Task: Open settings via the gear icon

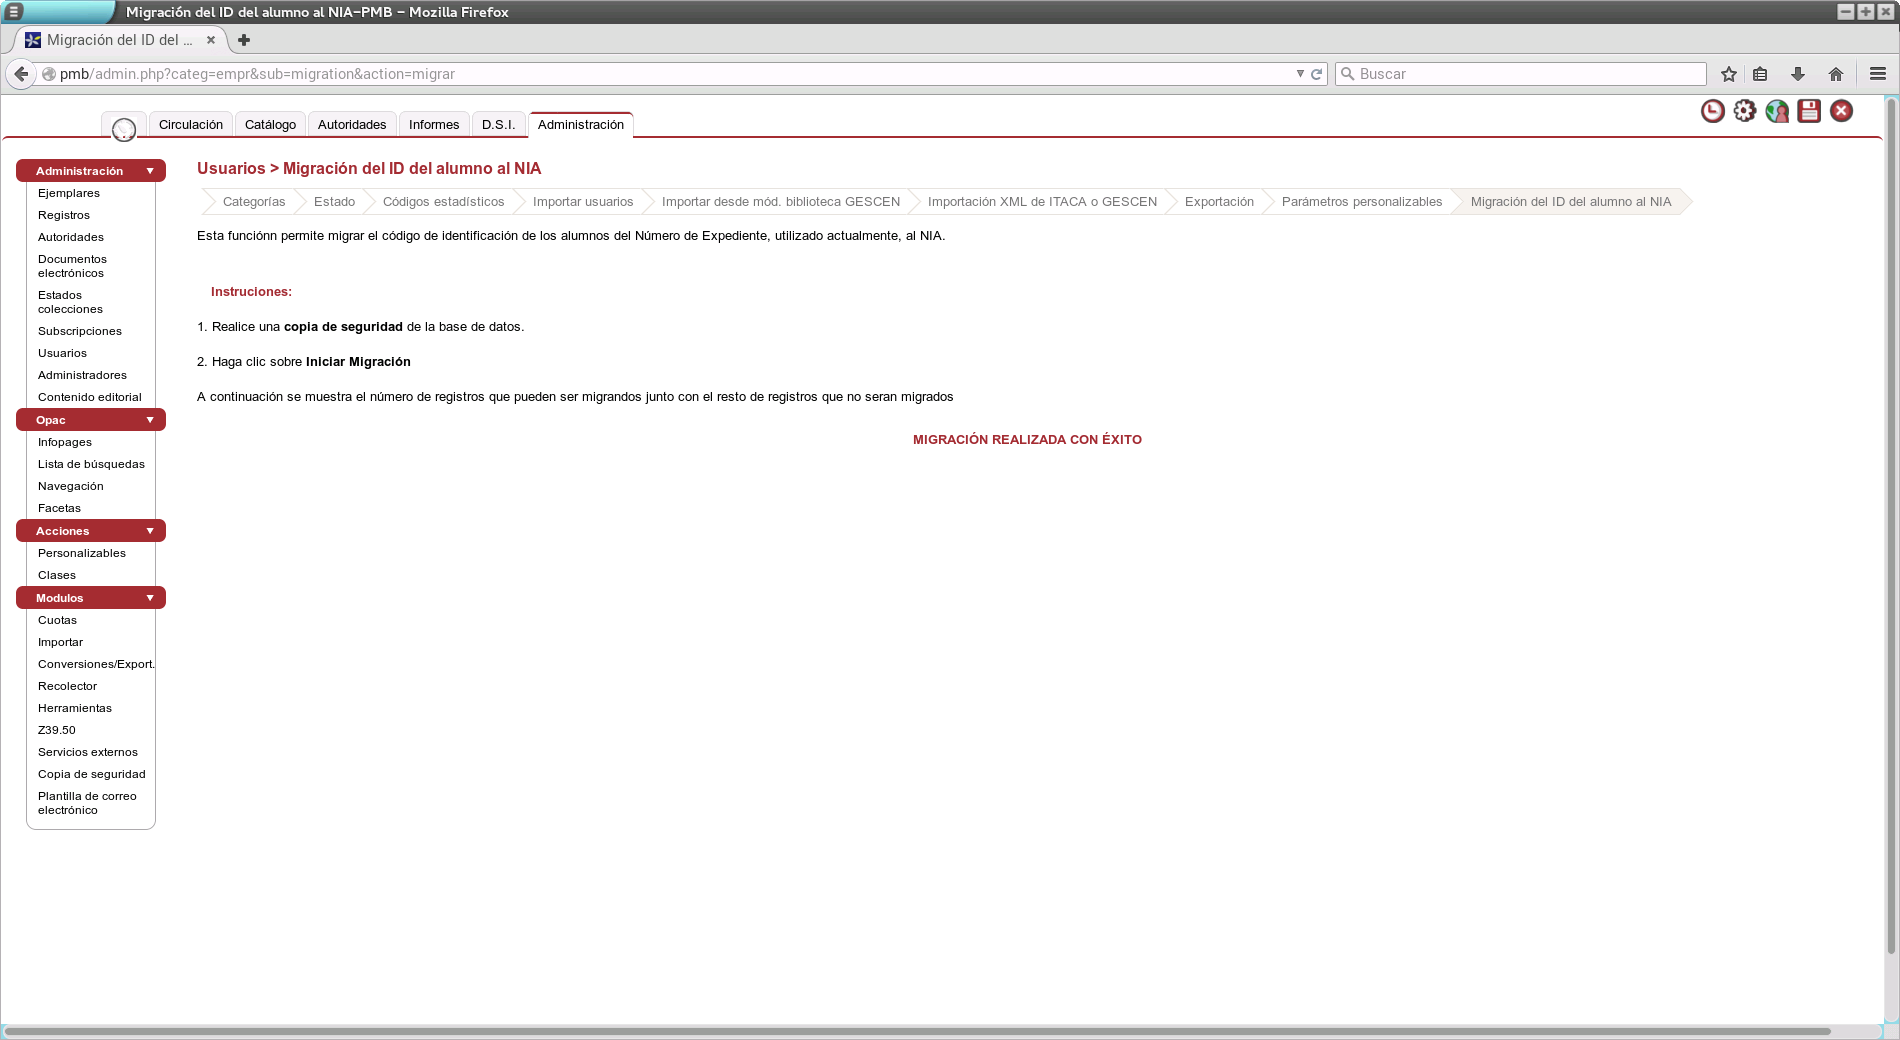Action: click(x=1744, y=111)
